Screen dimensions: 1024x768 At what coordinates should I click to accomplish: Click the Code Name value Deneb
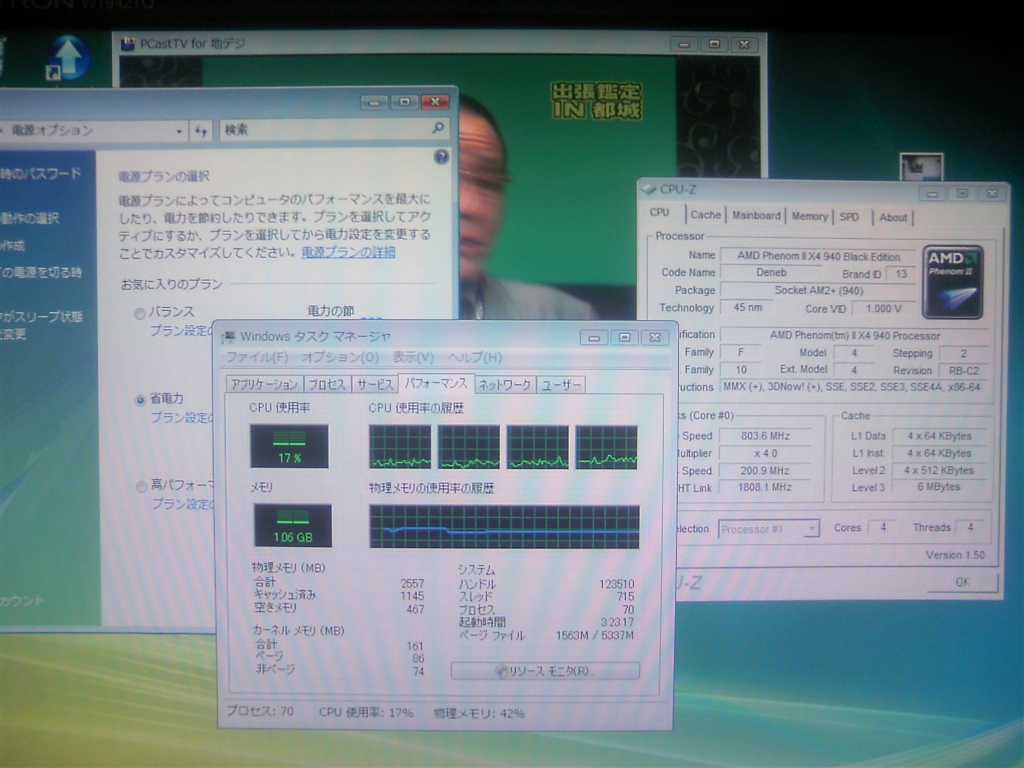click(771, 273)
